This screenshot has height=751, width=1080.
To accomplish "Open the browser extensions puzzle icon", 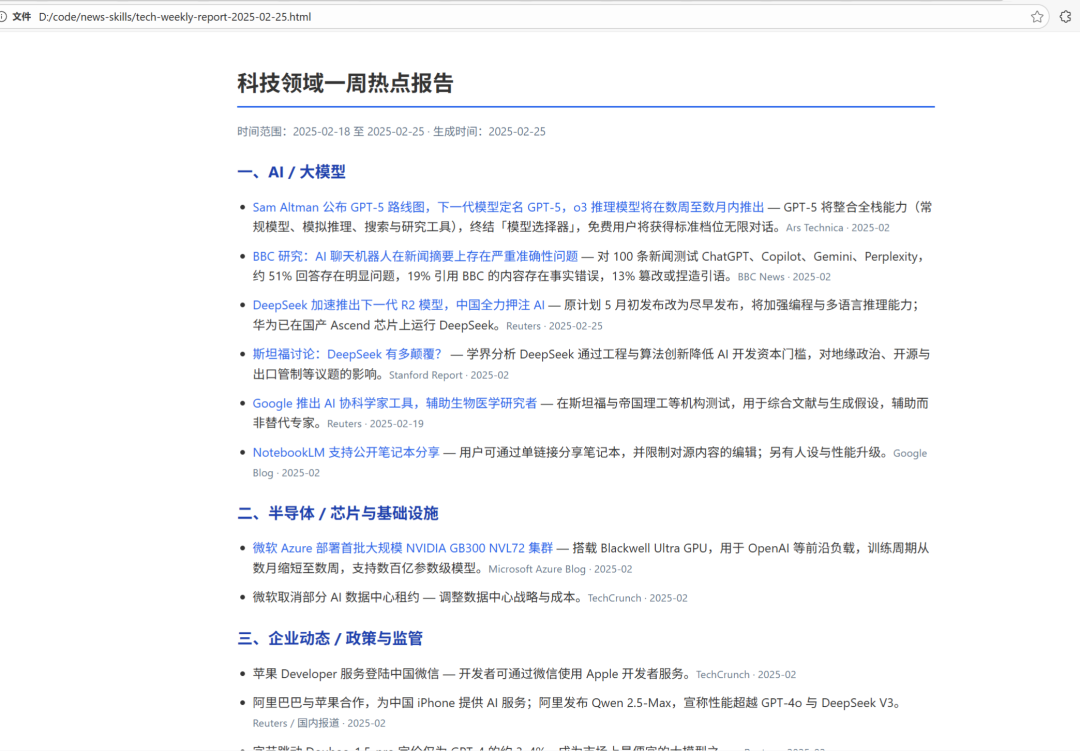I will (x=1066, y=17).
